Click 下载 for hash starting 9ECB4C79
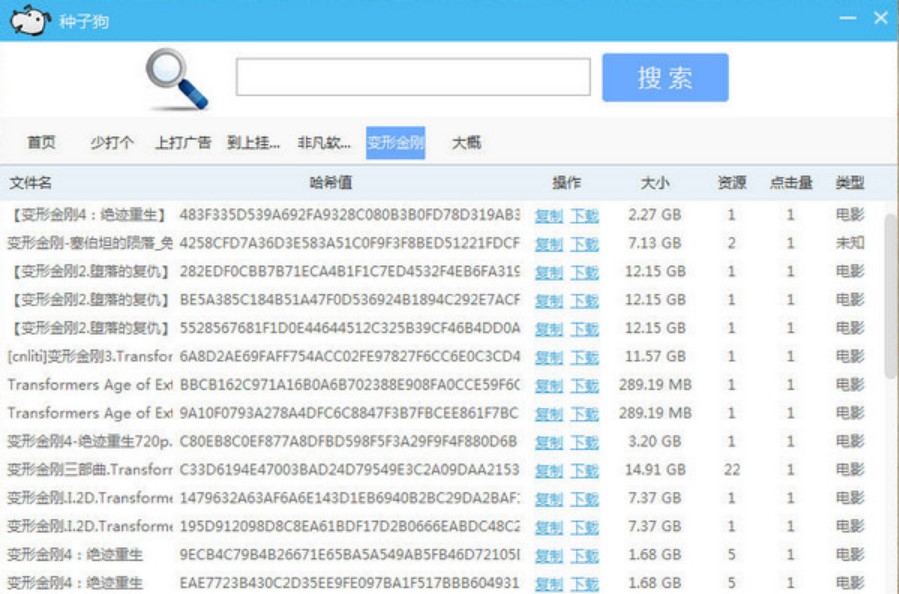The height and width of the screenshot is (594, 899). 585,556
